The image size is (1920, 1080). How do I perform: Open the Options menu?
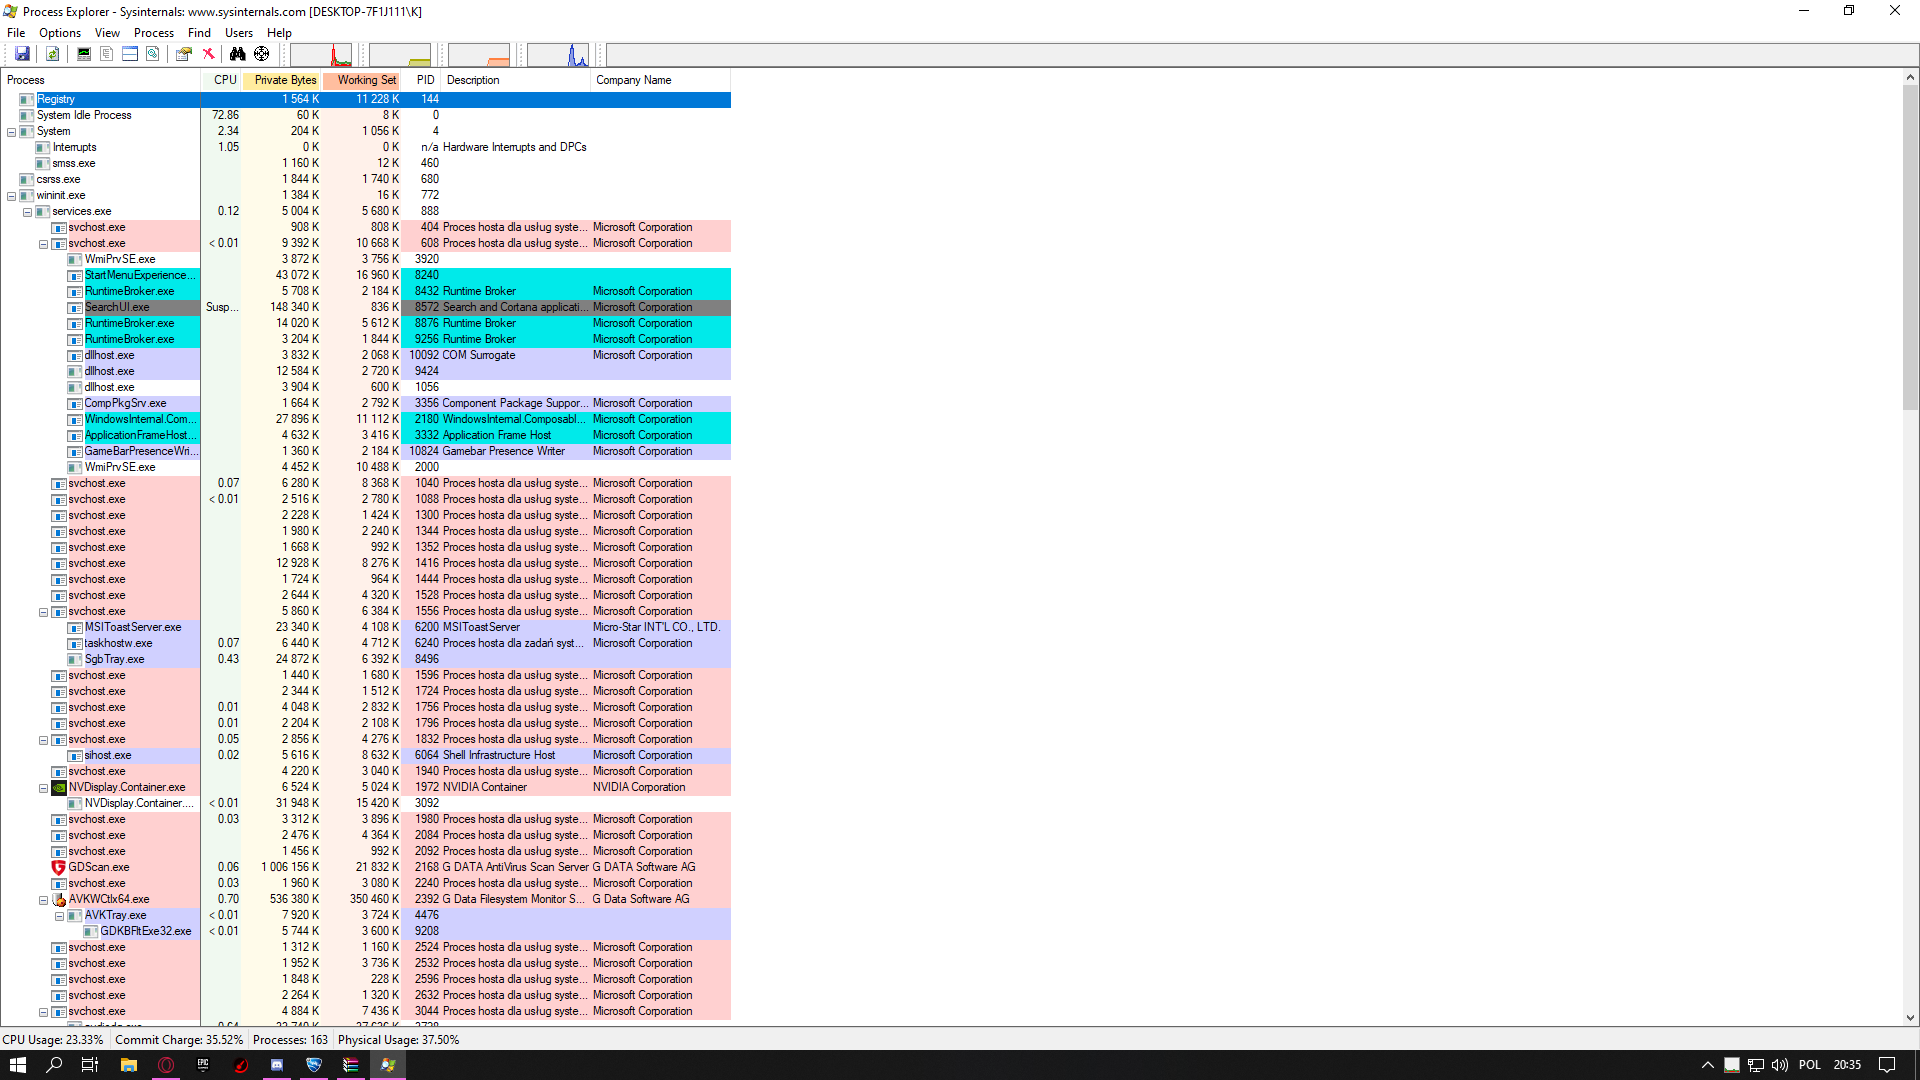[60, 33]
